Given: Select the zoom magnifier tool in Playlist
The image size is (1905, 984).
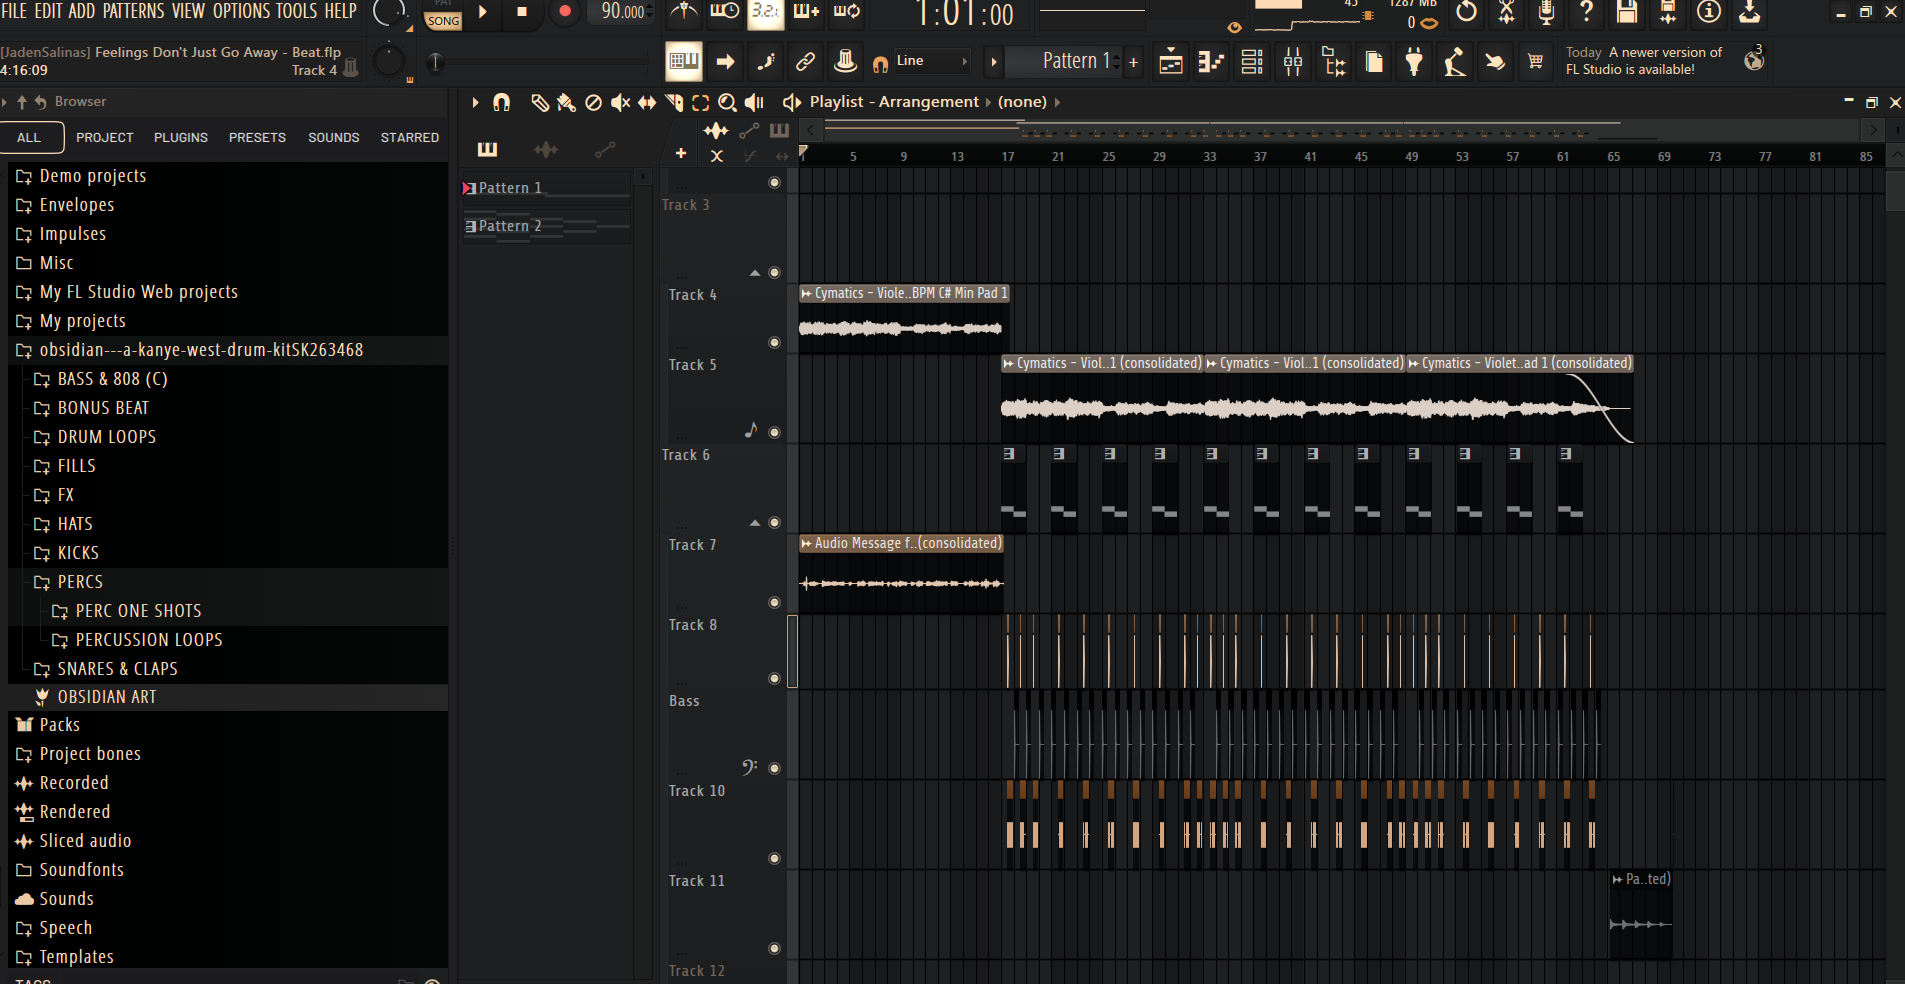Looking at the screenshot, I should 727,102.
